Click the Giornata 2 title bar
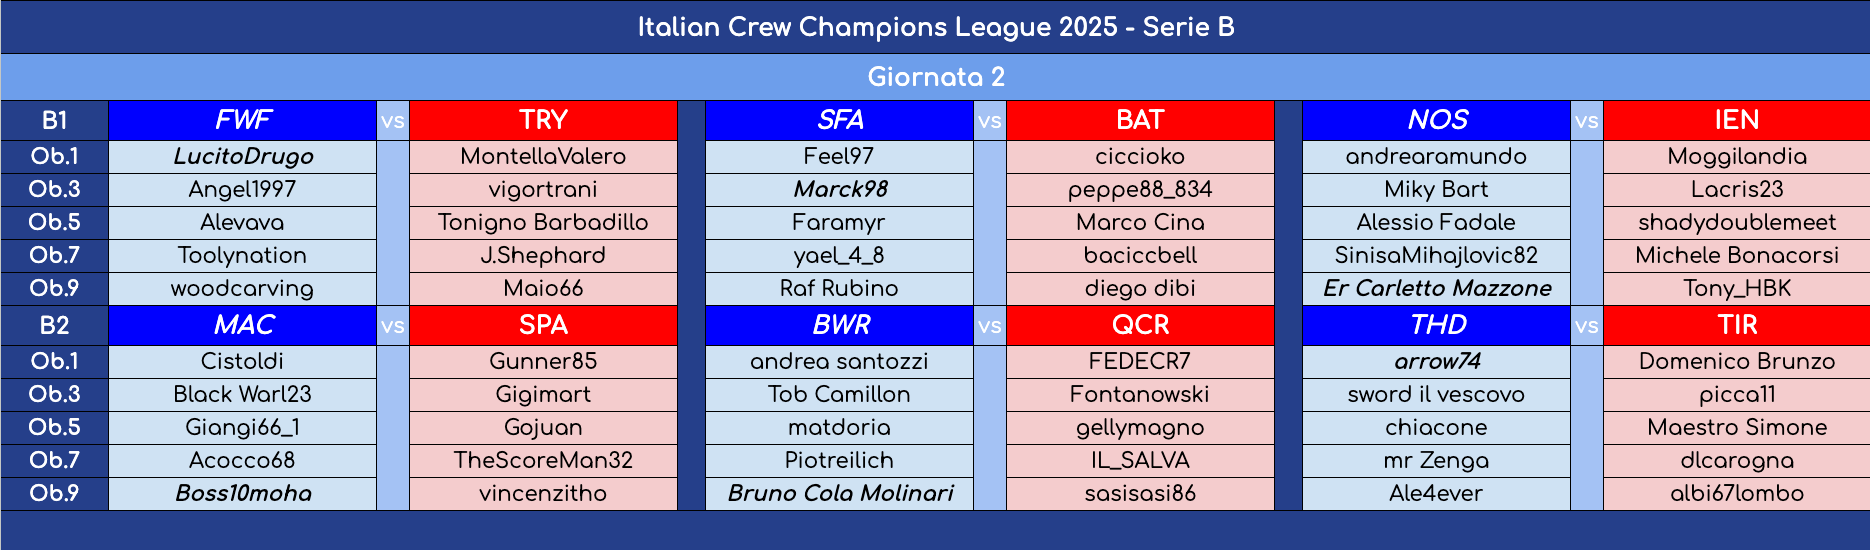 point(935,77)
